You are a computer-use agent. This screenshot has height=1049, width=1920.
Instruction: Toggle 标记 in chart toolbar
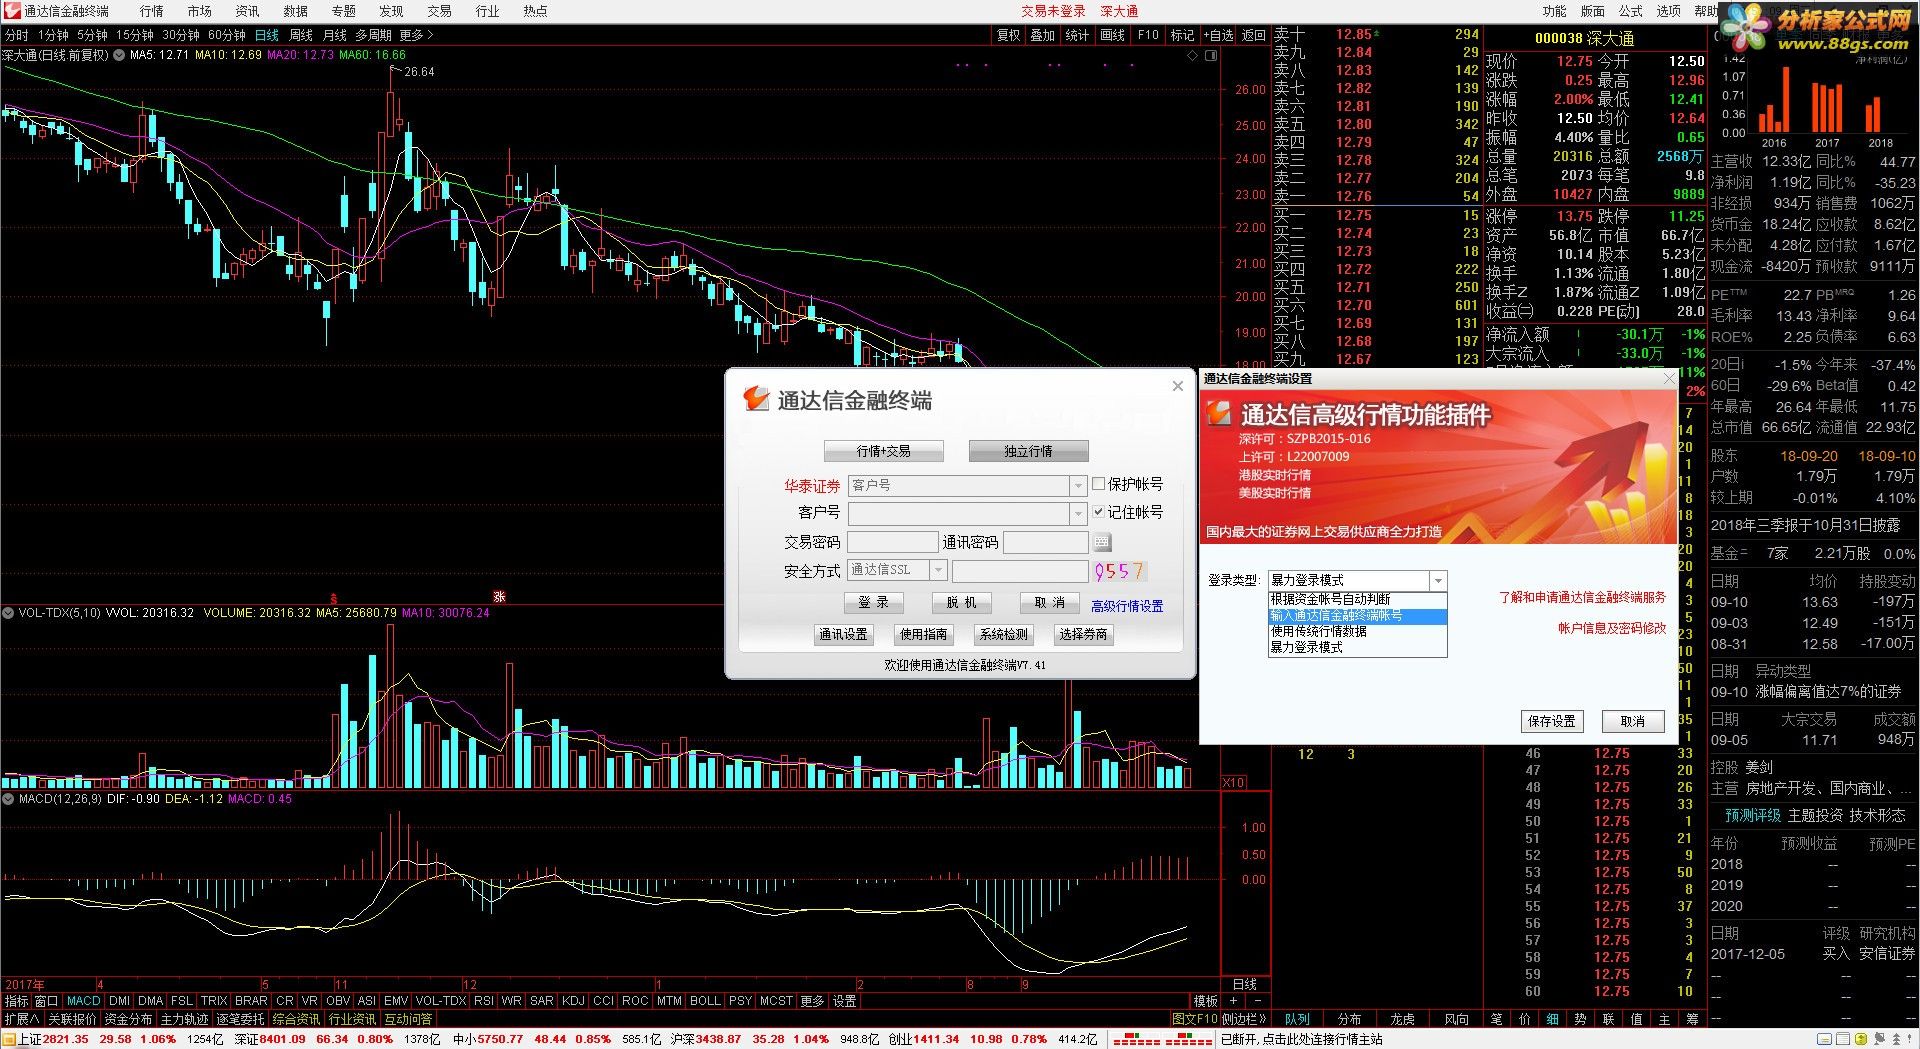1182,35
